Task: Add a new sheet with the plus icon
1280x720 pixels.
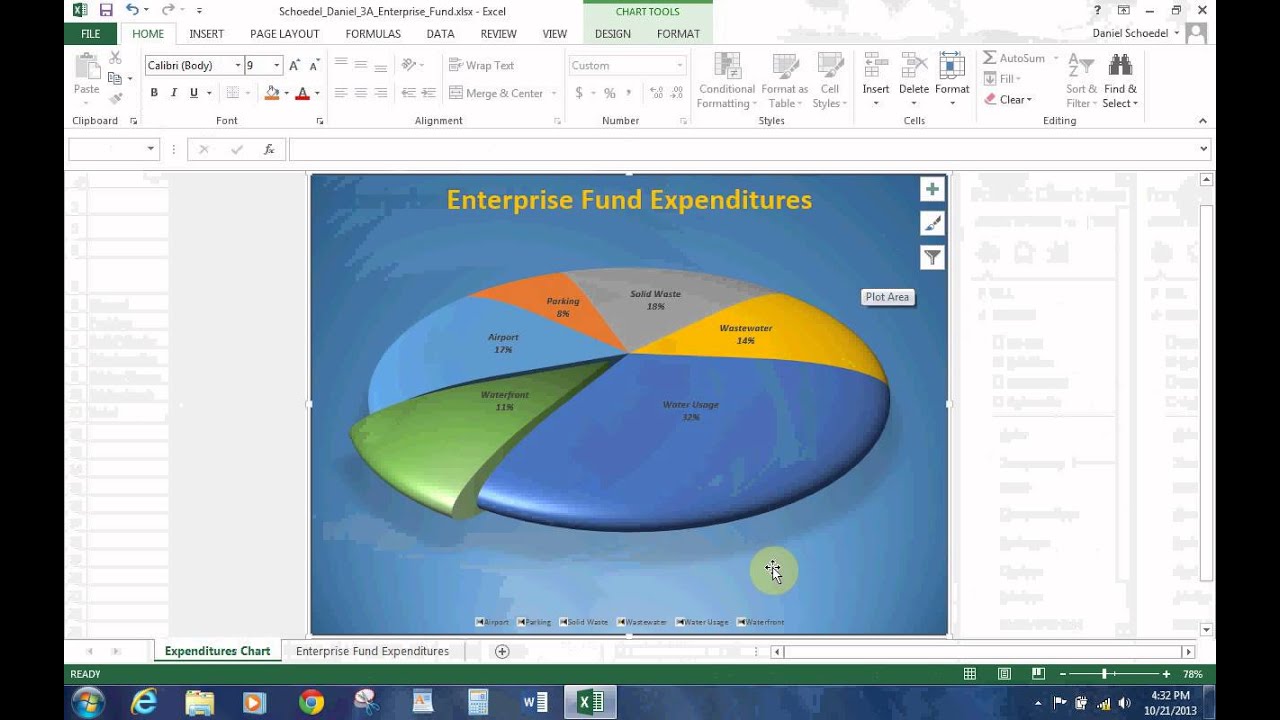Action: (x=502, y=651)
